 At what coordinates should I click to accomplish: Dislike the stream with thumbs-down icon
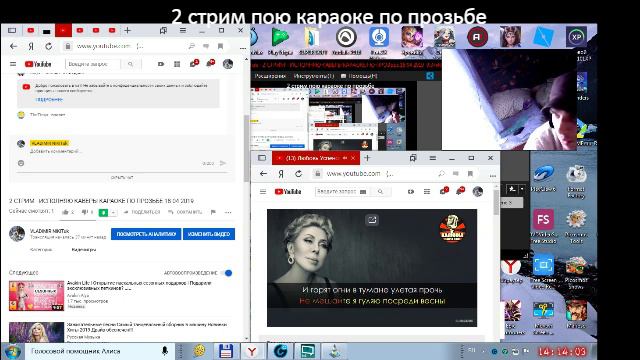click(x=84, y=212)
